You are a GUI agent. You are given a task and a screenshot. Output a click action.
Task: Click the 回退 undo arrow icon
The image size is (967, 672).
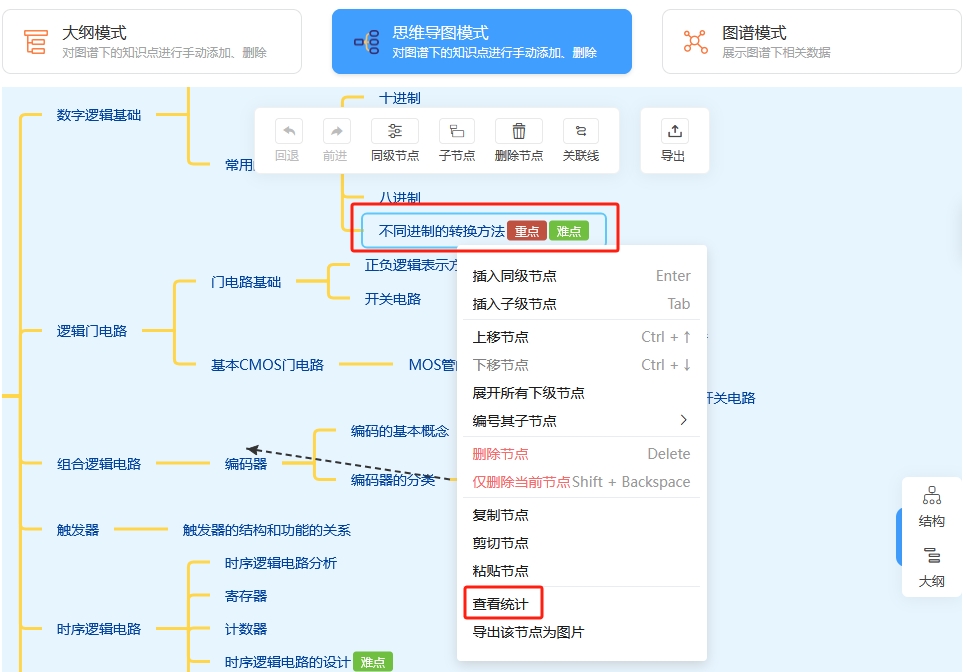click(288, 131)
